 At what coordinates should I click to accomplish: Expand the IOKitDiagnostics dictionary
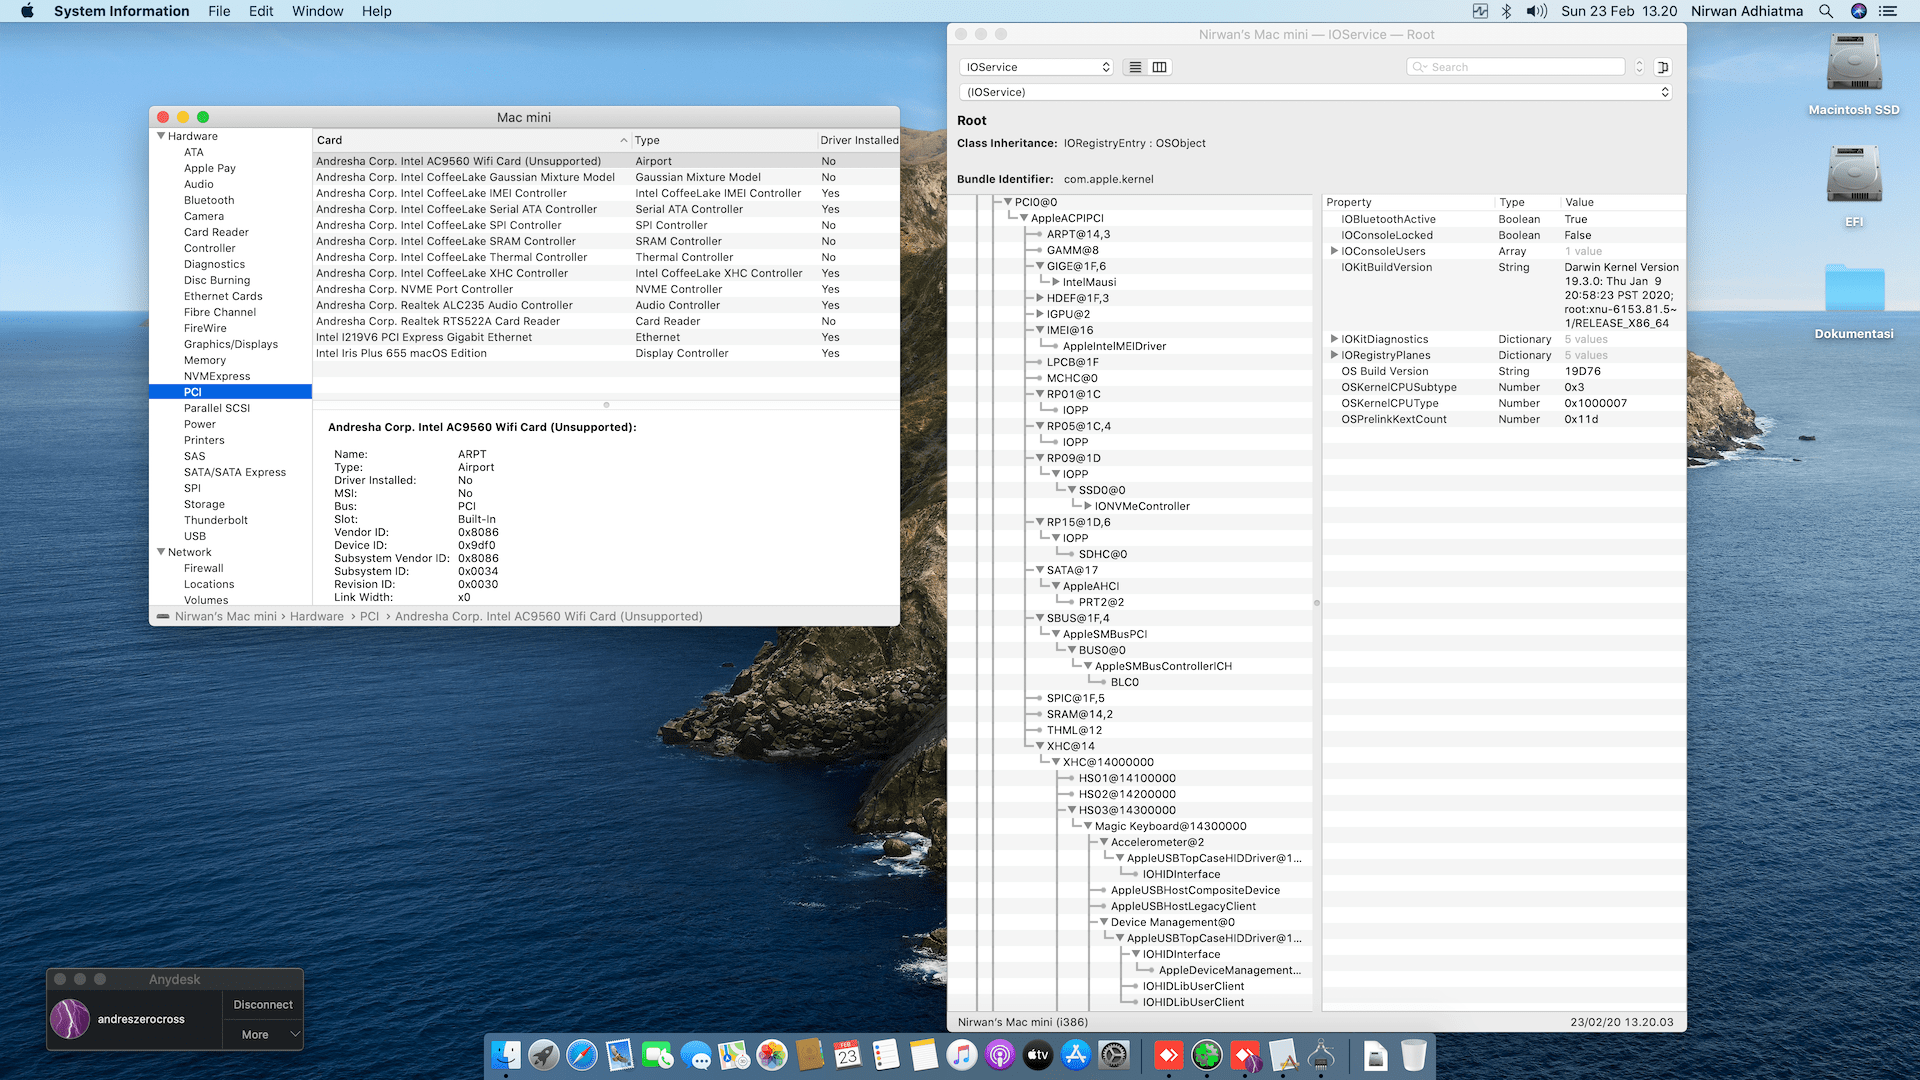click(1334, 339)
